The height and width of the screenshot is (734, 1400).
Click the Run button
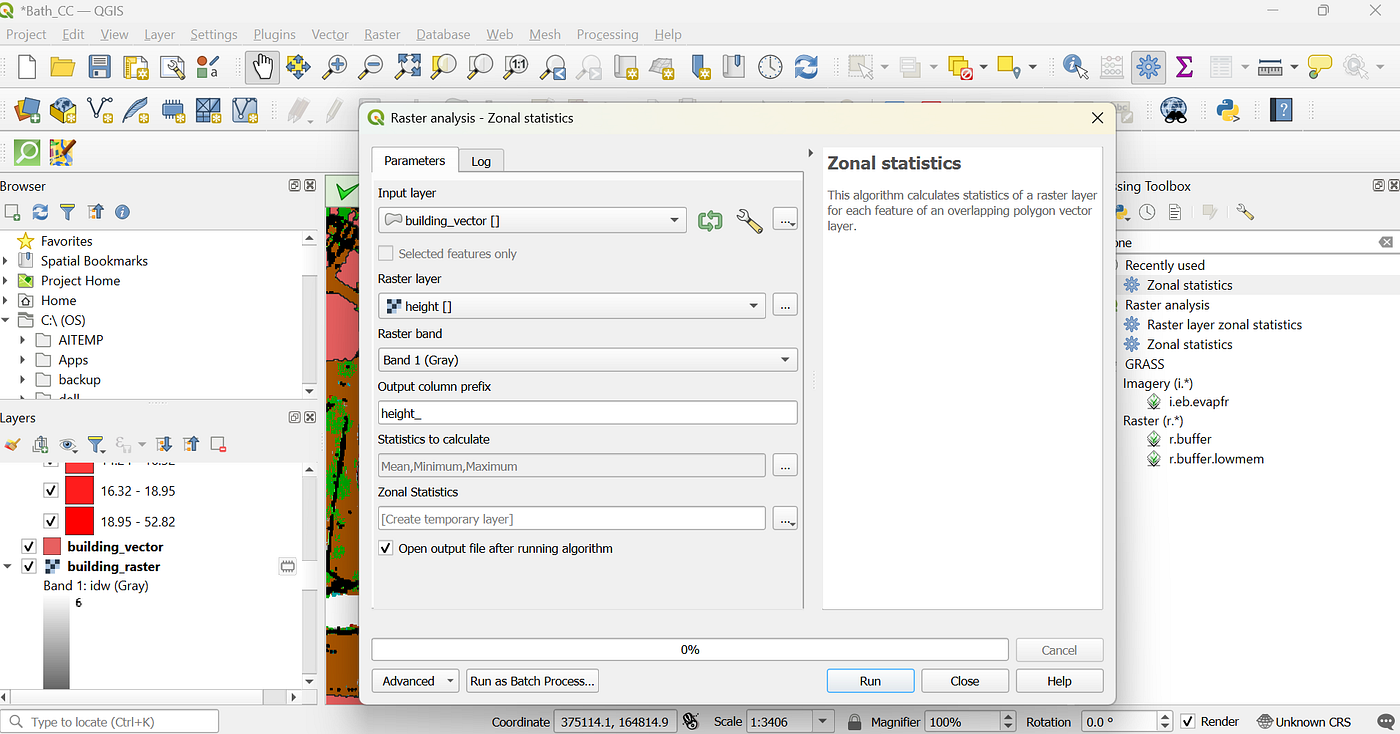[x=870, y=681]
